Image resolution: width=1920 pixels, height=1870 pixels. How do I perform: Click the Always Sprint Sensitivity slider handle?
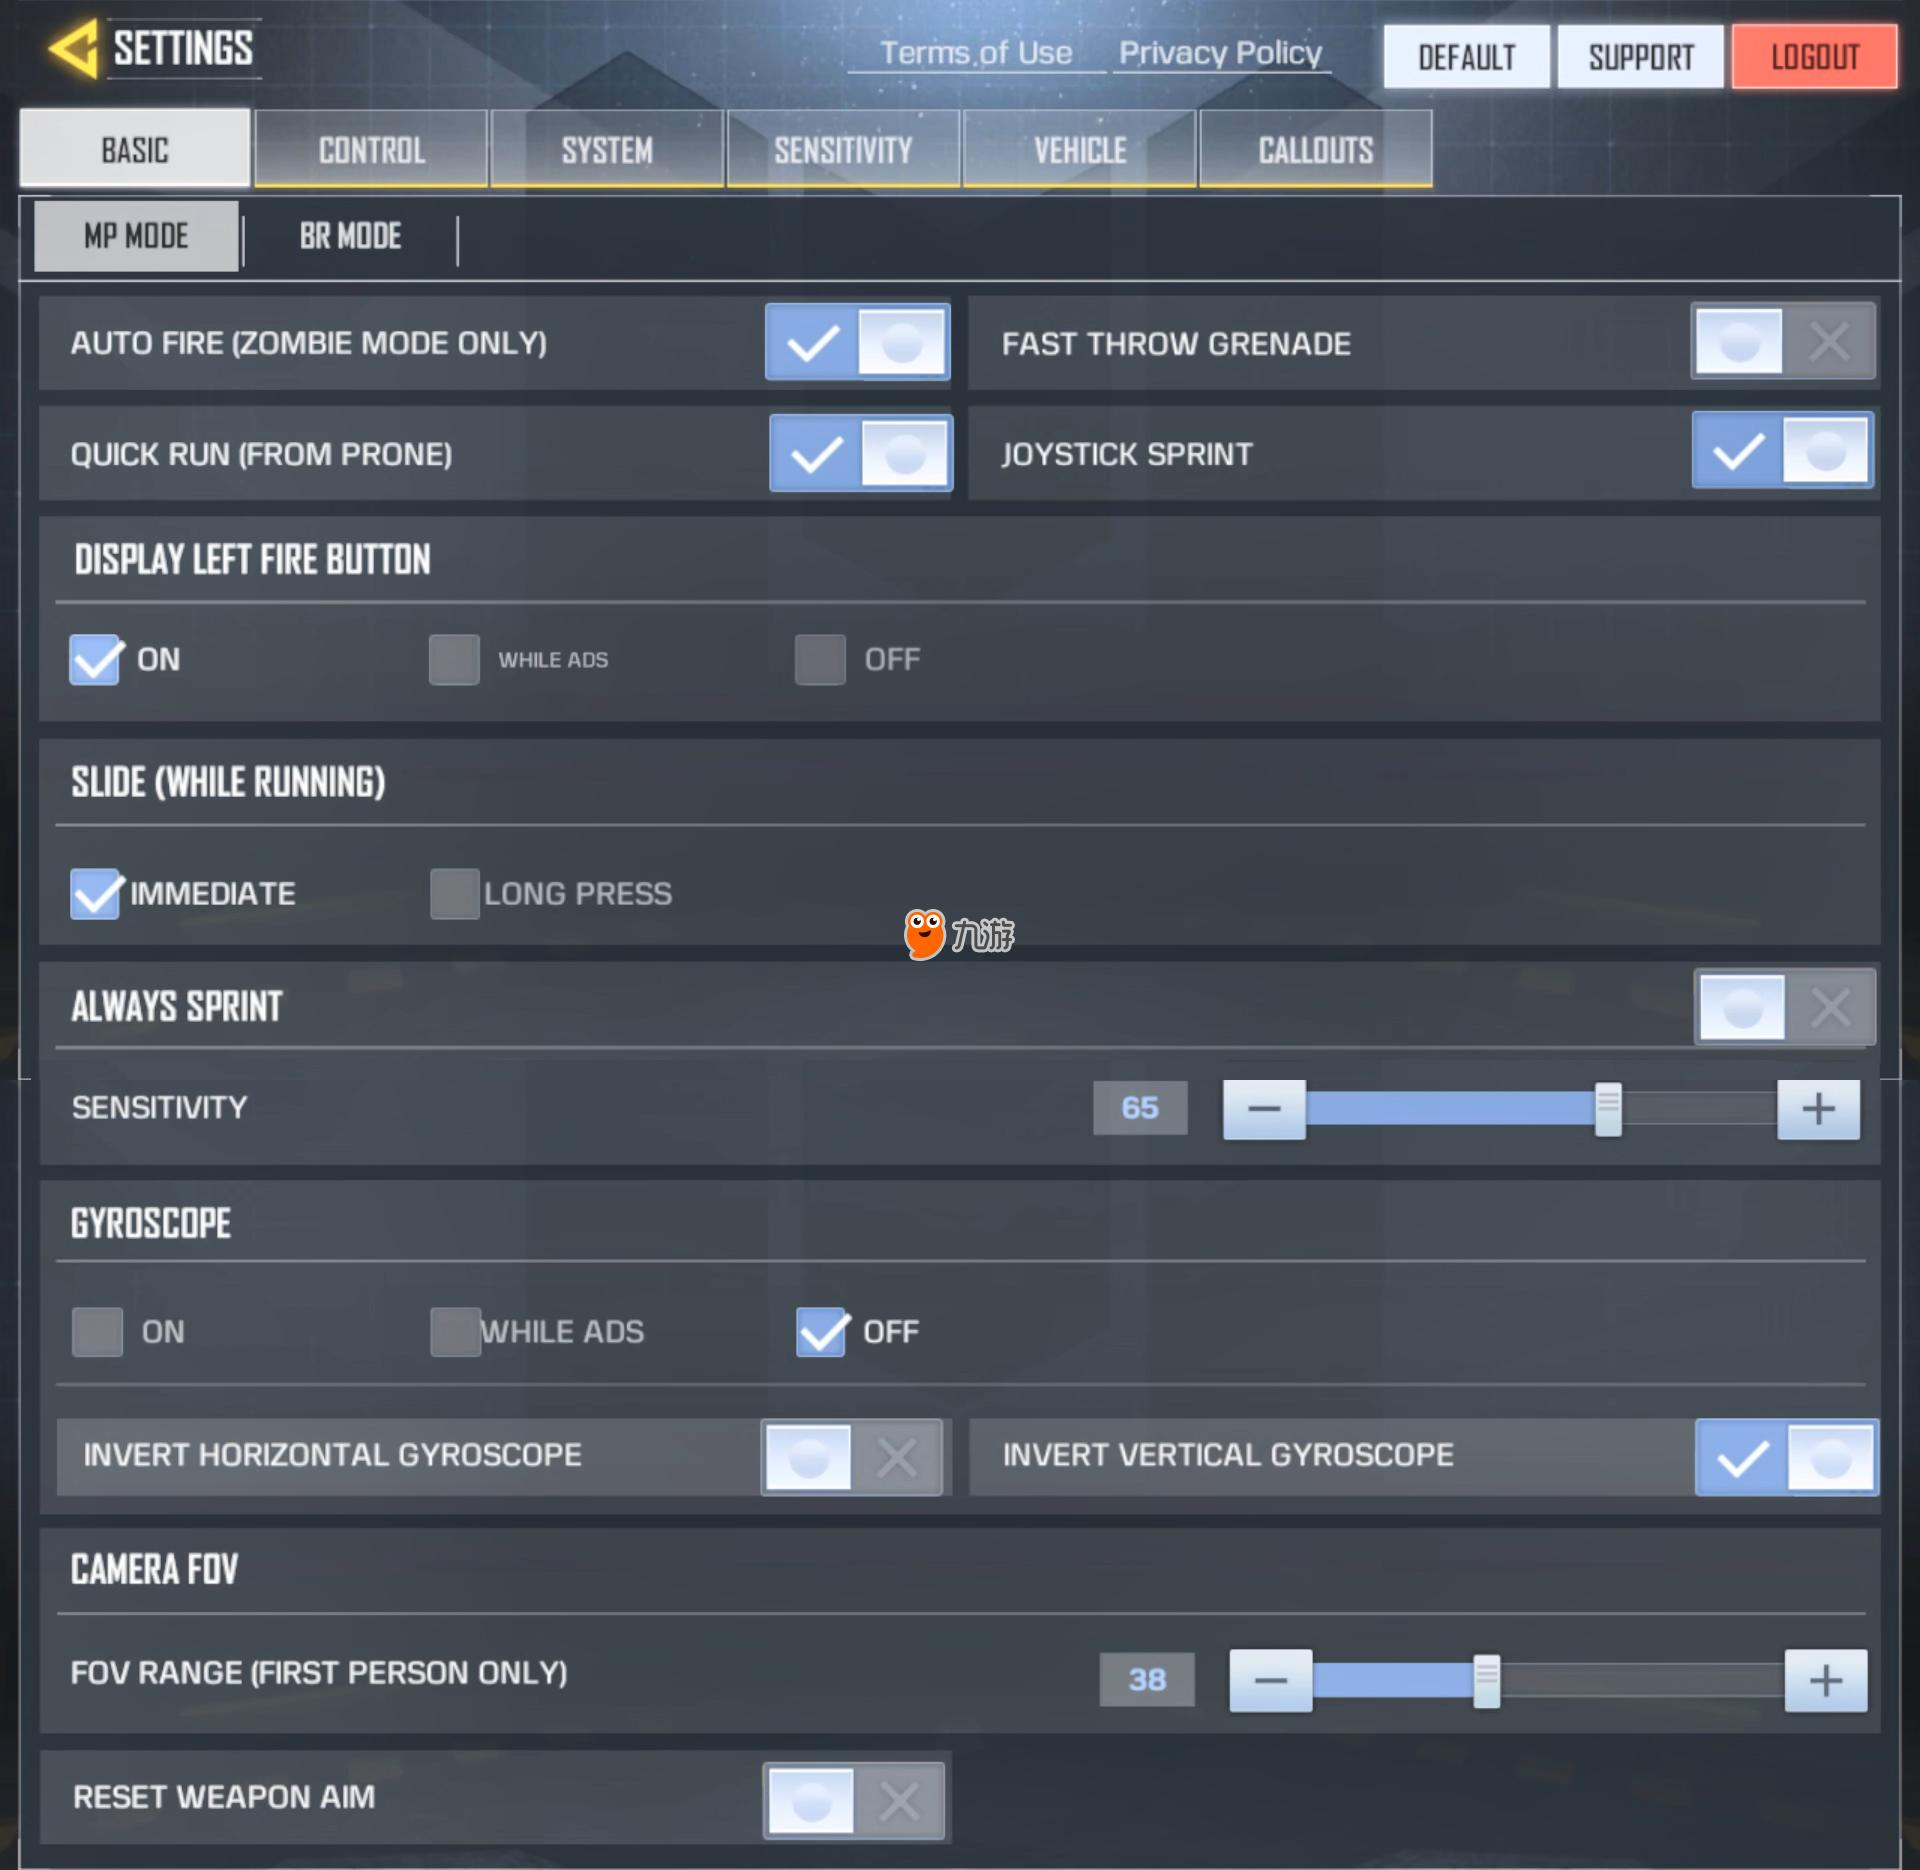(x=1608, y=1109)
